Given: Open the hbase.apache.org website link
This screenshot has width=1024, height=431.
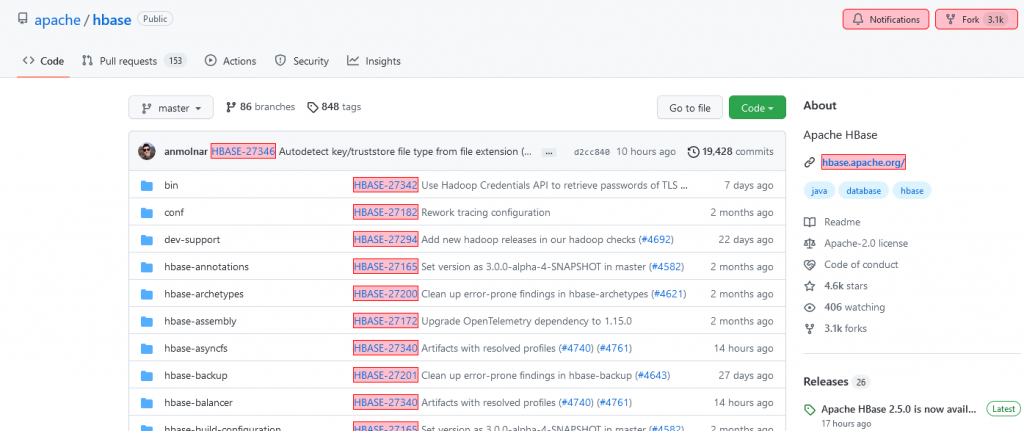Looking at the screenshot, I should (863, 163).
